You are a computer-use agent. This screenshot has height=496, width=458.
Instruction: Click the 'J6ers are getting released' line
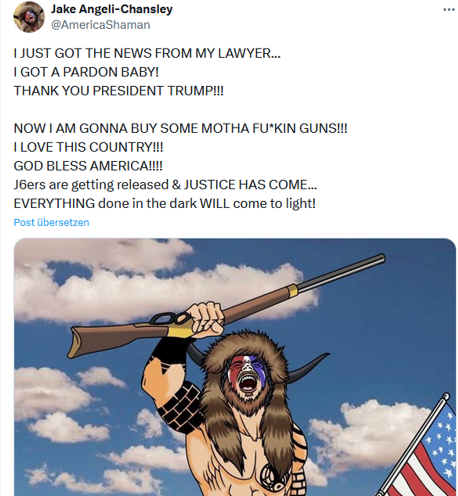(x=165, y=185)
